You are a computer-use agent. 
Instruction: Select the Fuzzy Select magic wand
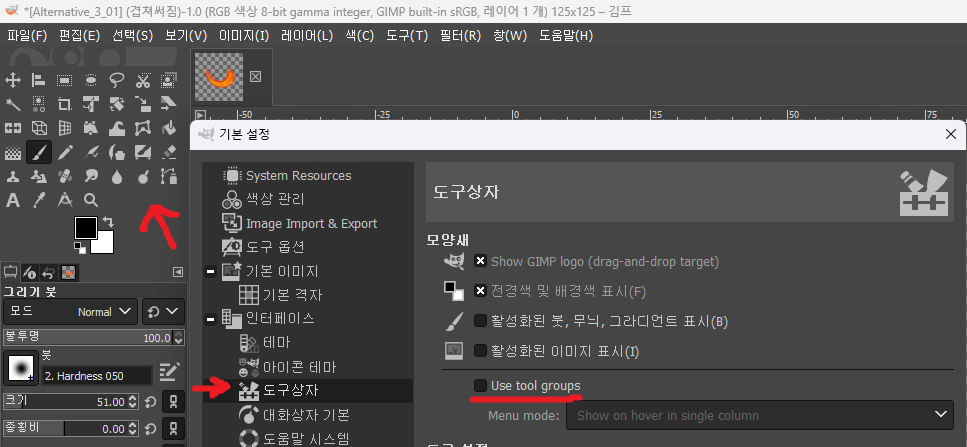(12, 104)
